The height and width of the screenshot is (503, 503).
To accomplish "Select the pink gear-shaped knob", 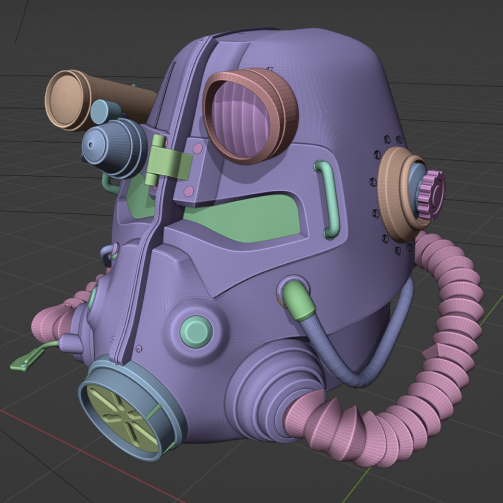I will [x=432, y=195].
